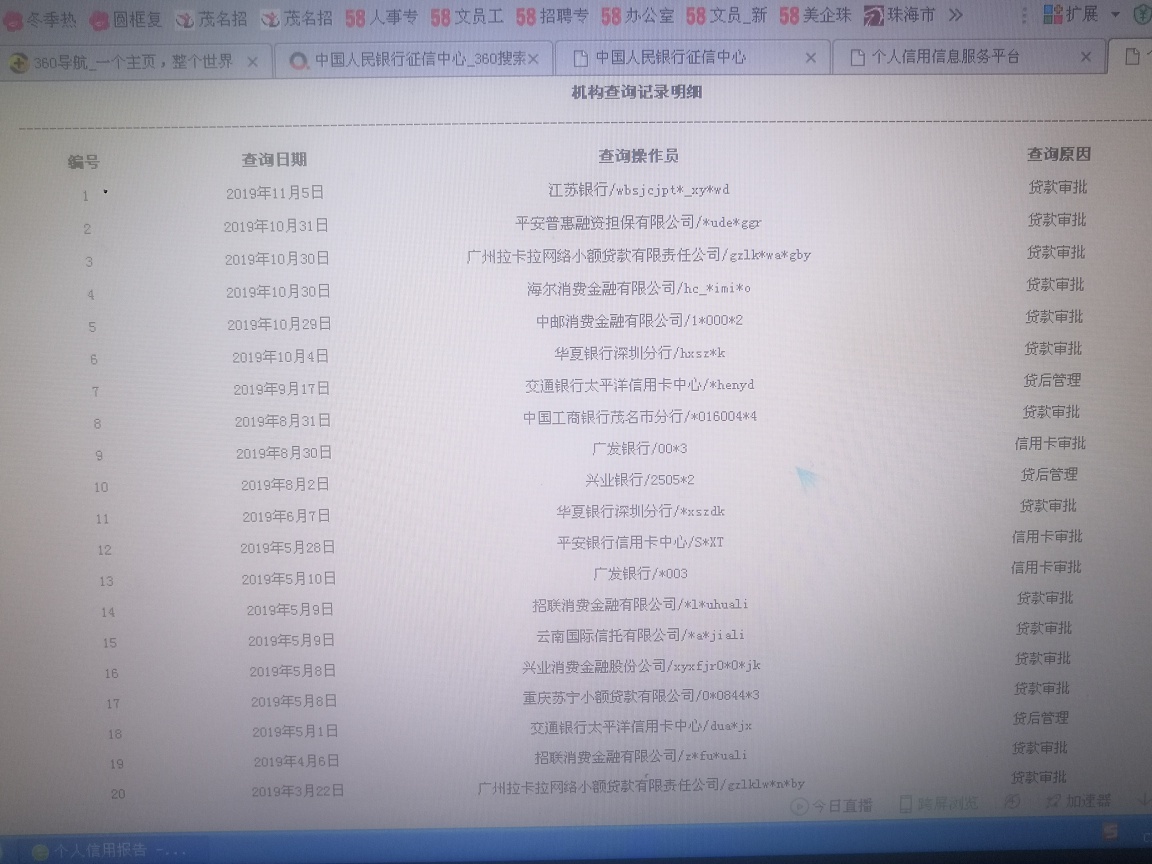Click the Sogou input method tray icon
Screen dimensions: 1152x864
click(x=1111, y=831)
